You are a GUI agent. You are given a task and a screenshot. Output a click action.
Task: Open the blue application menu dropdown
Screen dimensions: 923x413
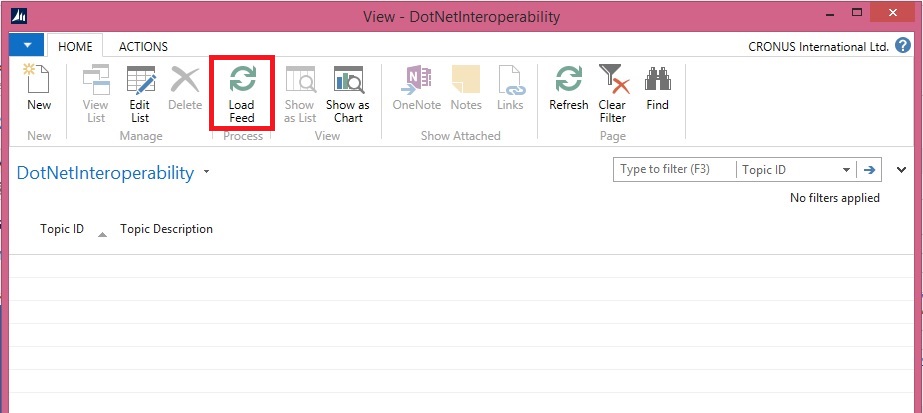[27, 45]
